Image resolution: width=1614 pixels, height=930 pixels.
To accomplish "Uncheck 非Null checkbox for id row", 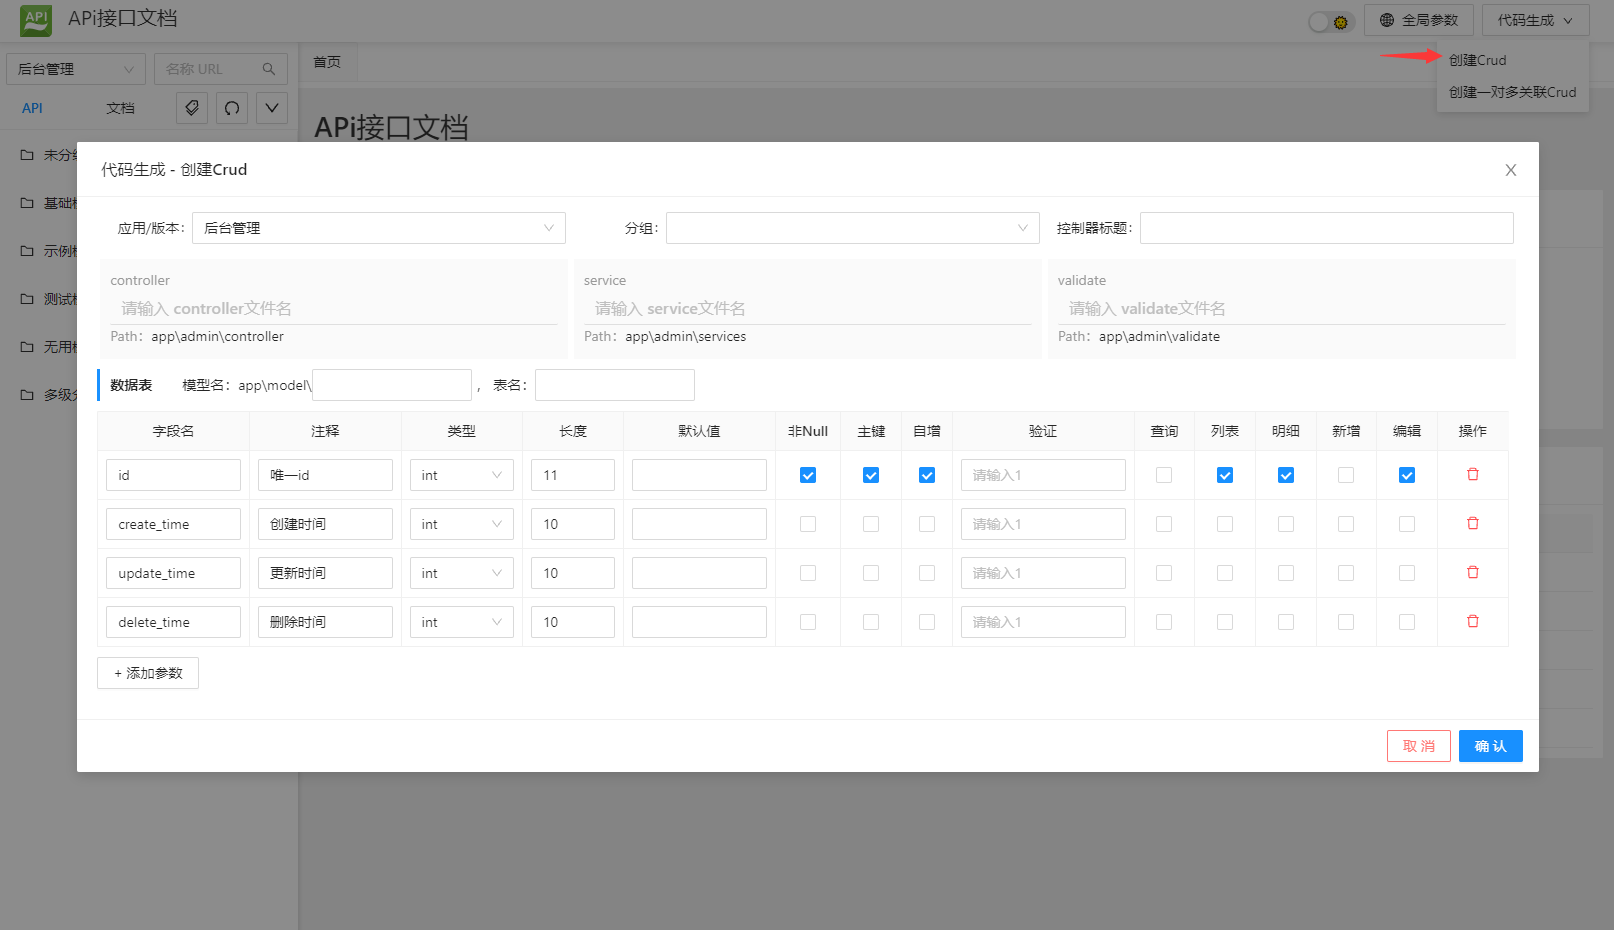I will (x=808, y=475).
